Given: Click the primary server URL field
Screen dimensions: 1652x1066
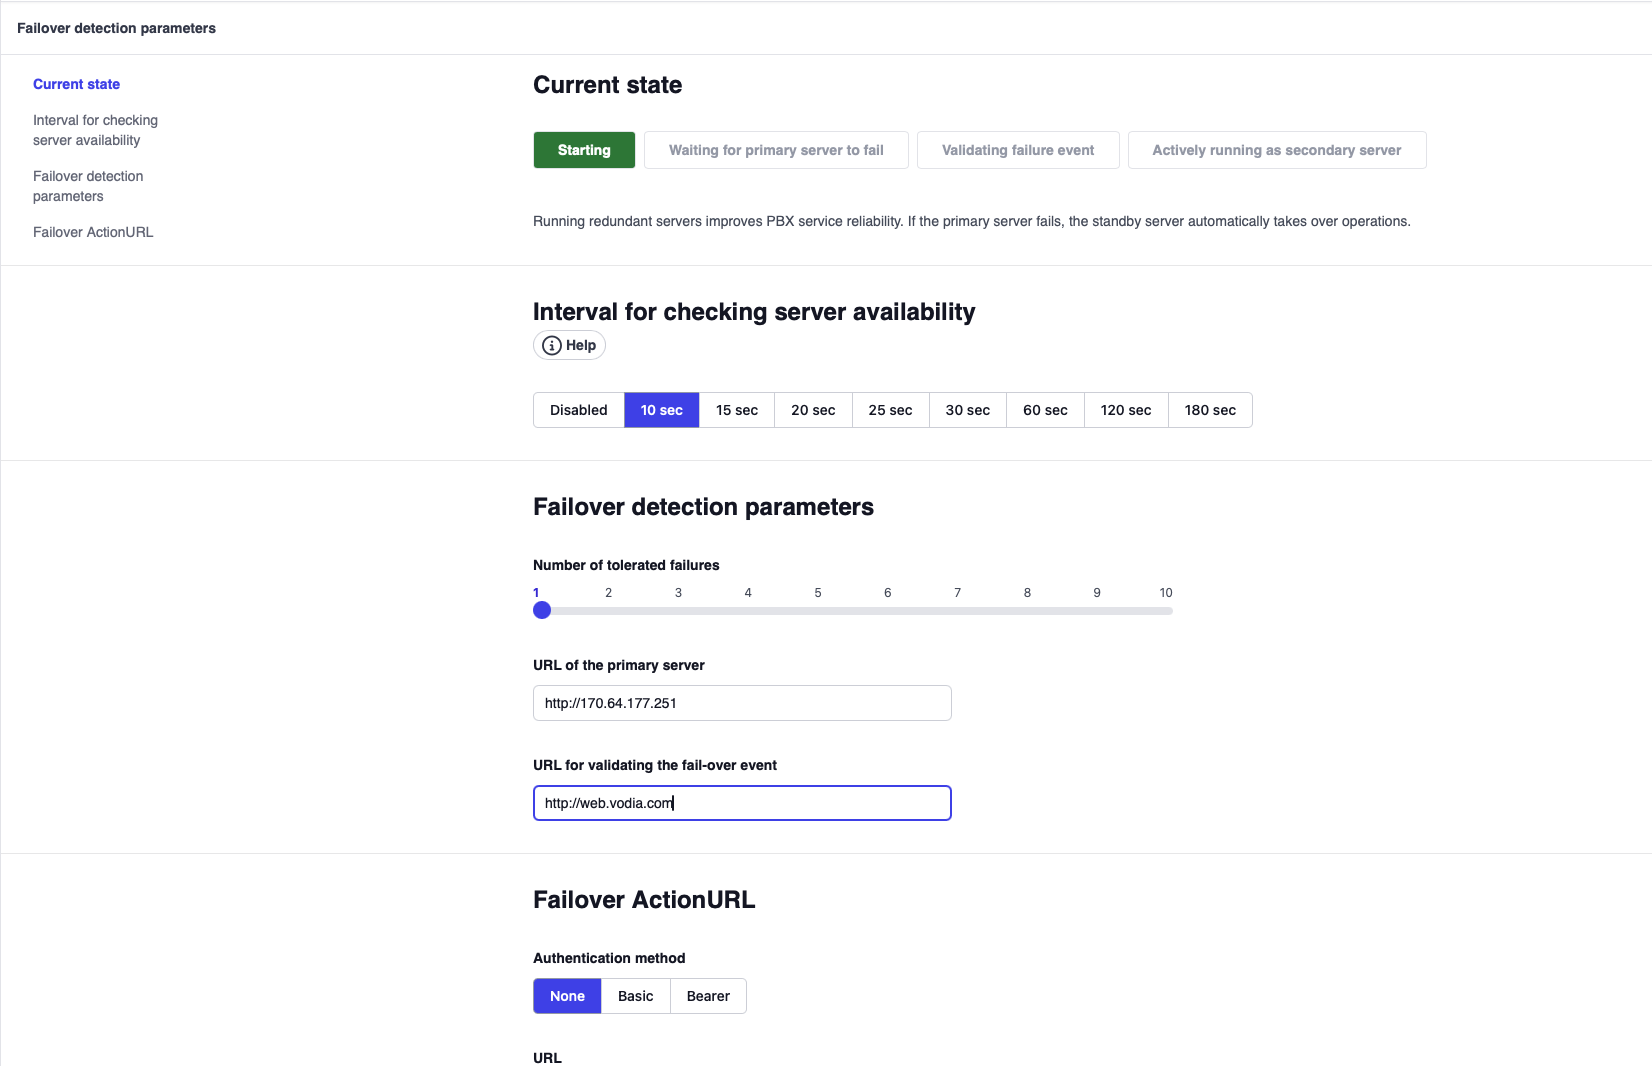Looking at the screenshot, I should 742,703.
